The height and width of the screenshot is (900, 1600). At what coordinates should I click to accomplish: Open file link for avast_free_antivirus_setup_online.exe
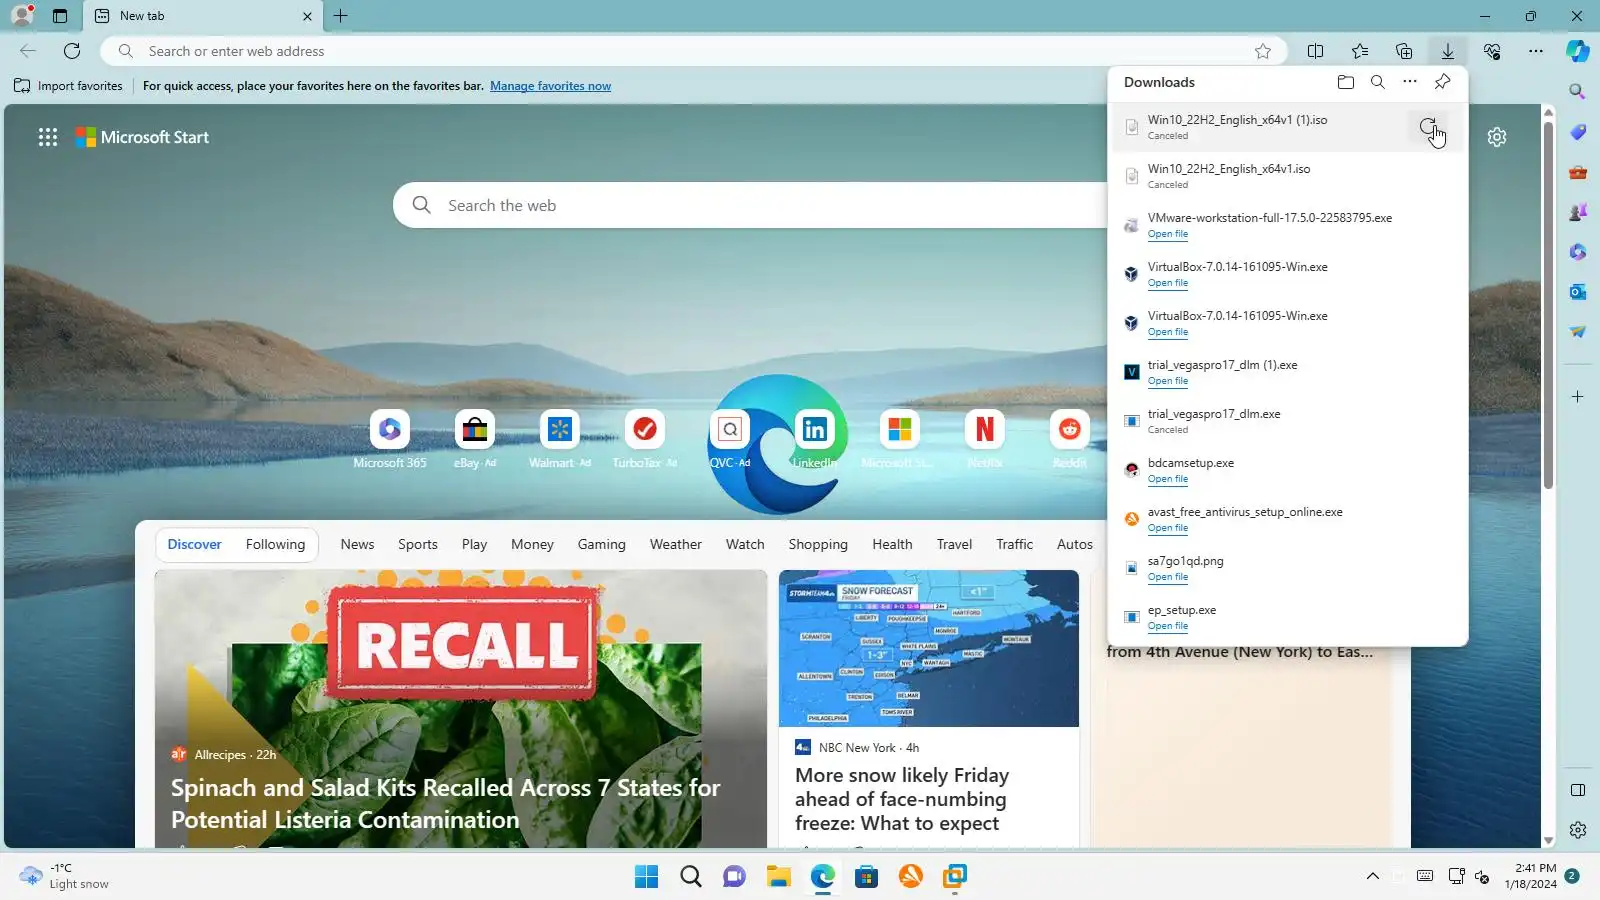click(x=1168, y=528)
